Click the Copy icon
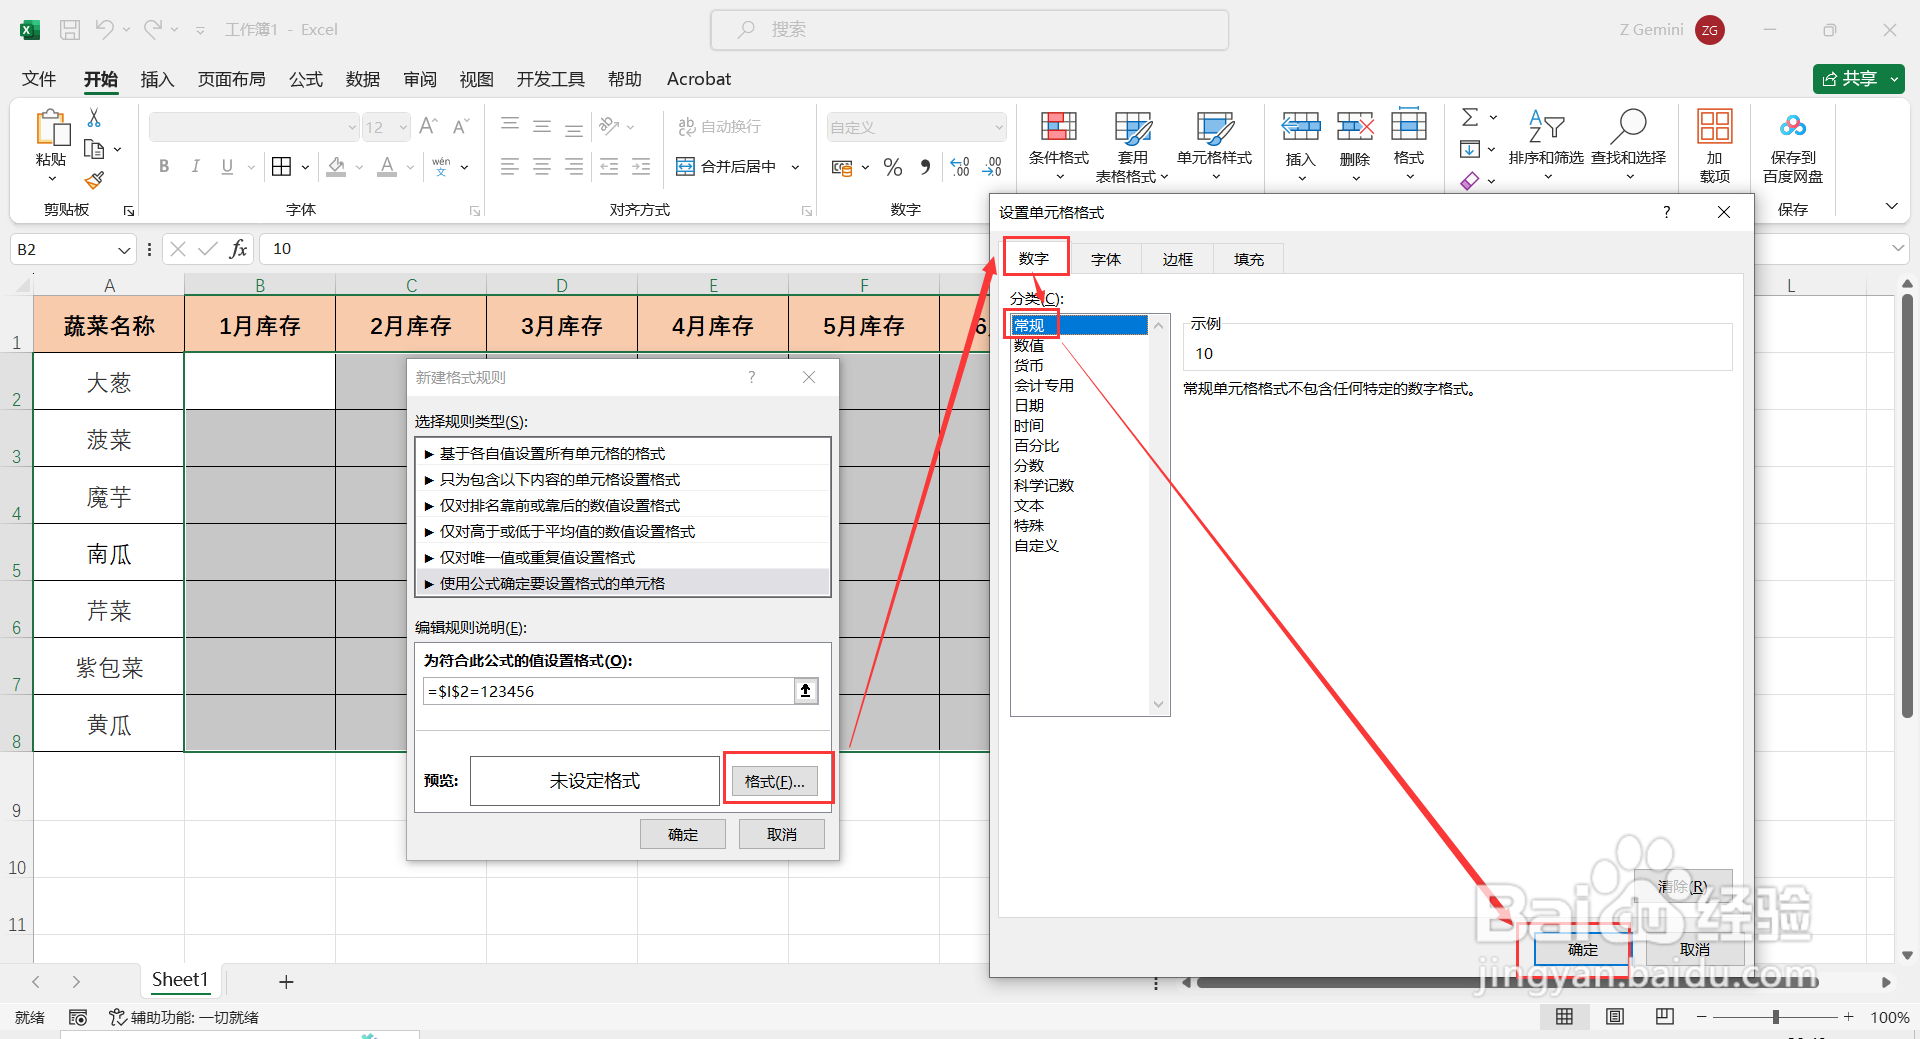The image size is (1920, 1039). pyautogui.click(x=94, y=149)
